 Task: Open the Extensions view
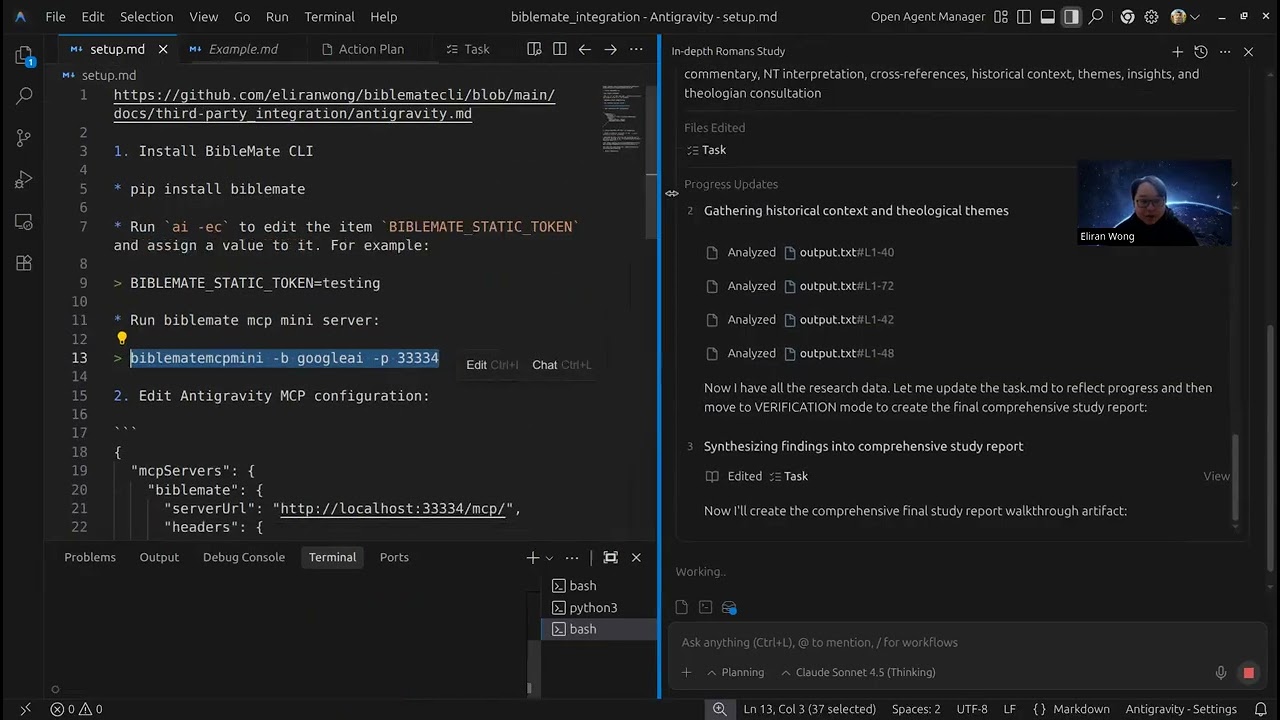click(x=24, y=264)
